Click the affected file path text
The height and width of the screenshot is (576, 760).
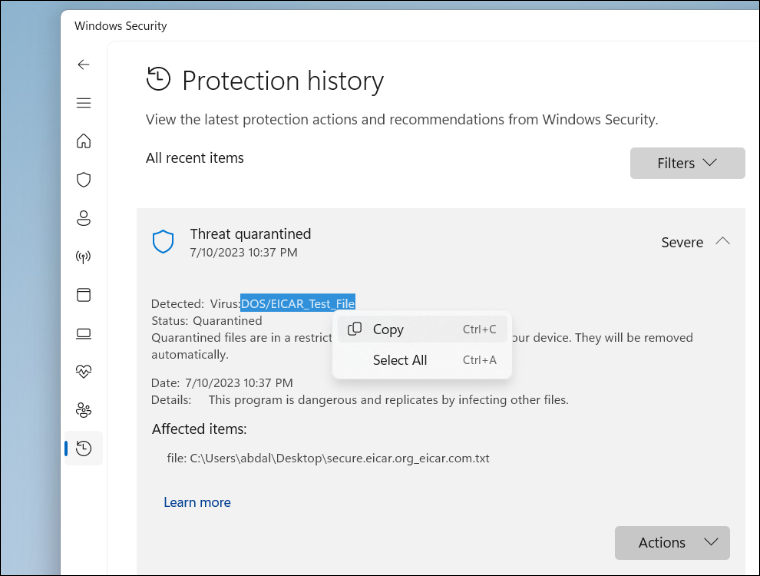click(328, 458)
